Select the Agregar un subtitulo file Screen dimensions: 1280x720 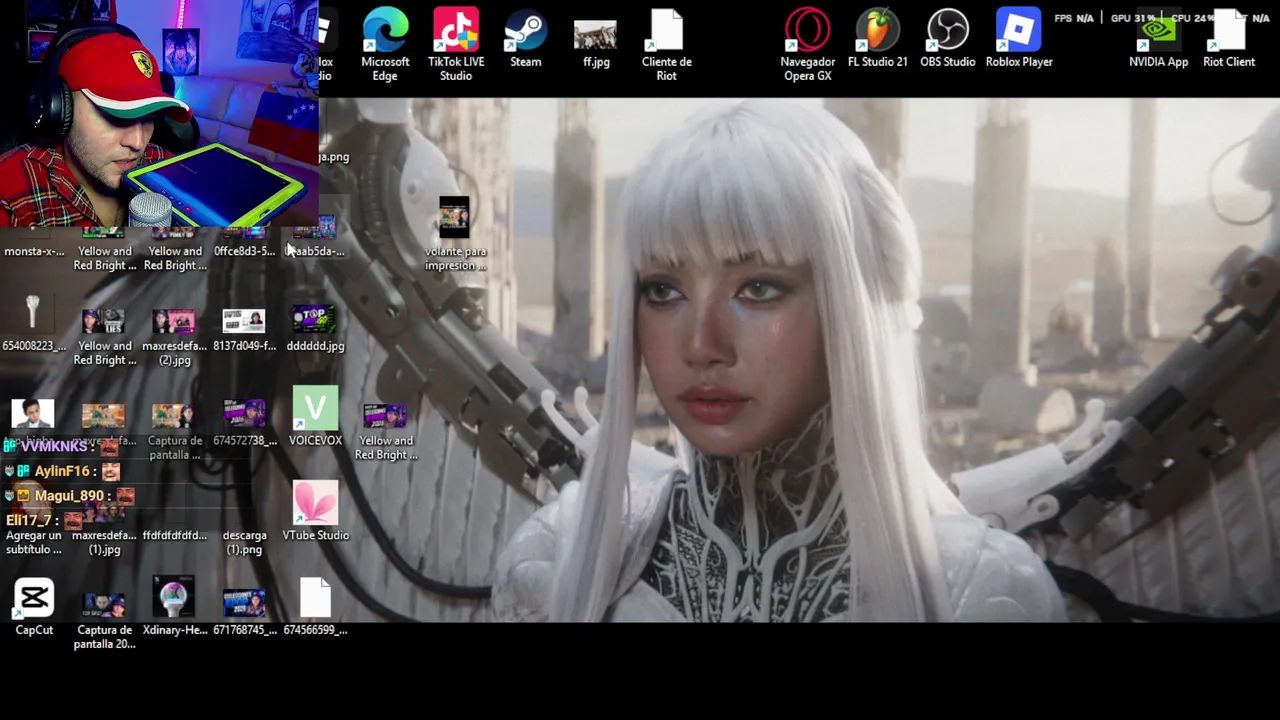coord(34,542)
